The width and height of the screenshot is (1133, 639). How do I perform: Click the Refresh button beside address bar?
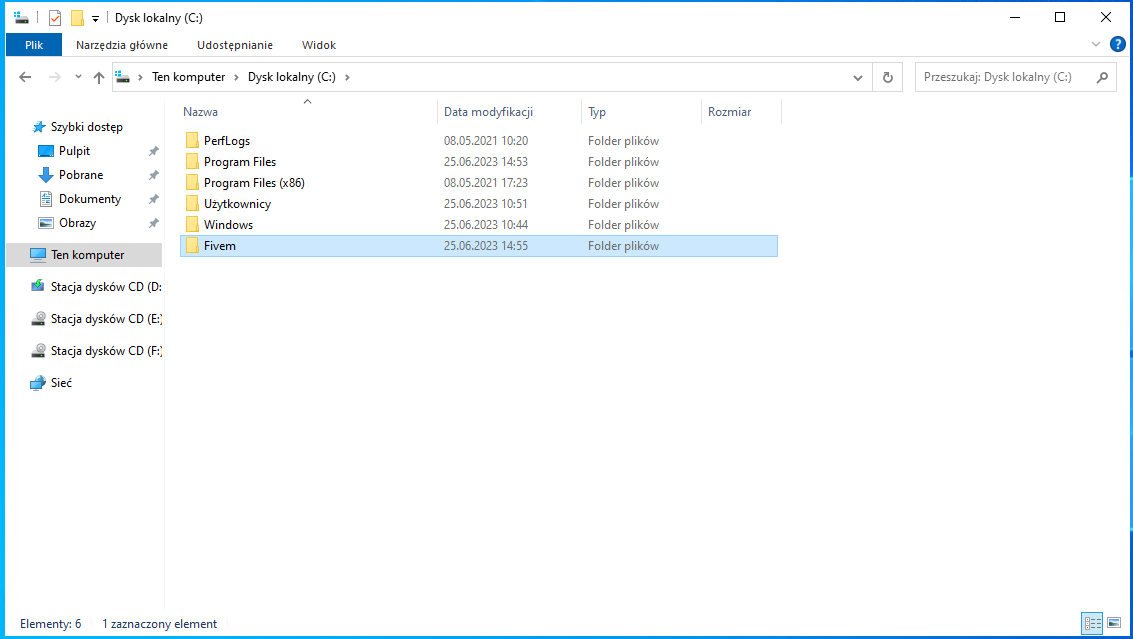(887, 77)
